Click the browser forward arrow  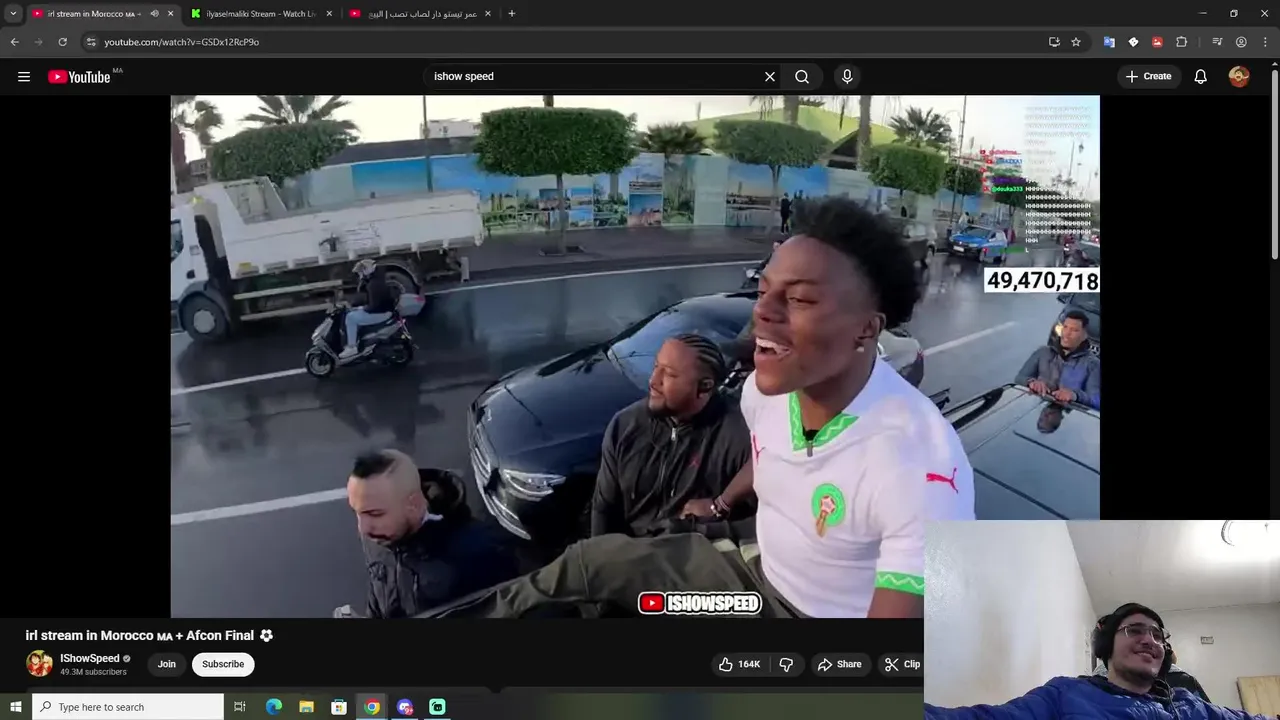click(38, 42)
